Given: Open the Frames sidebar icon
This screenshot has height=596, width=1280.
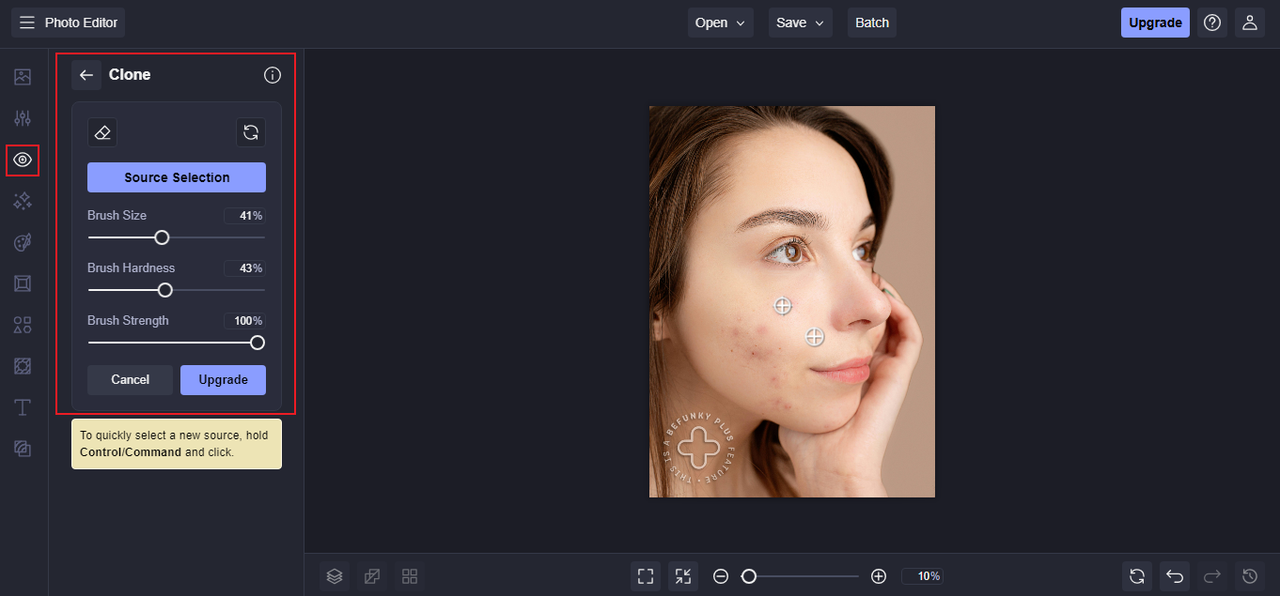Looking at the screenshot, I should [x=23, y=284].
